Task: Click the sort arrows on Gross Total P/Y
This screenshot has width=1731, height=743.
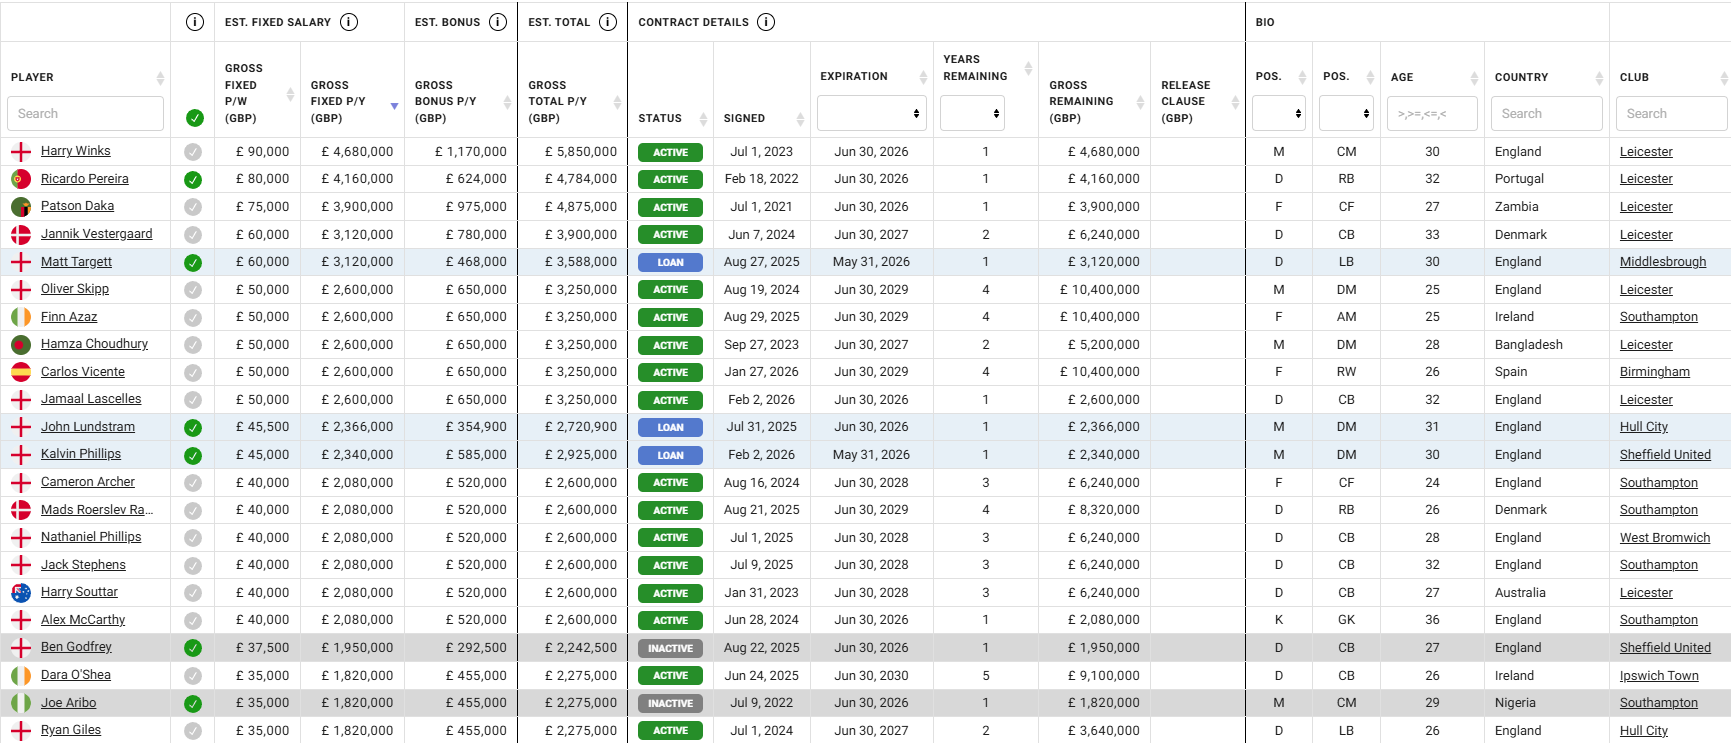Action: click(617, 102)
